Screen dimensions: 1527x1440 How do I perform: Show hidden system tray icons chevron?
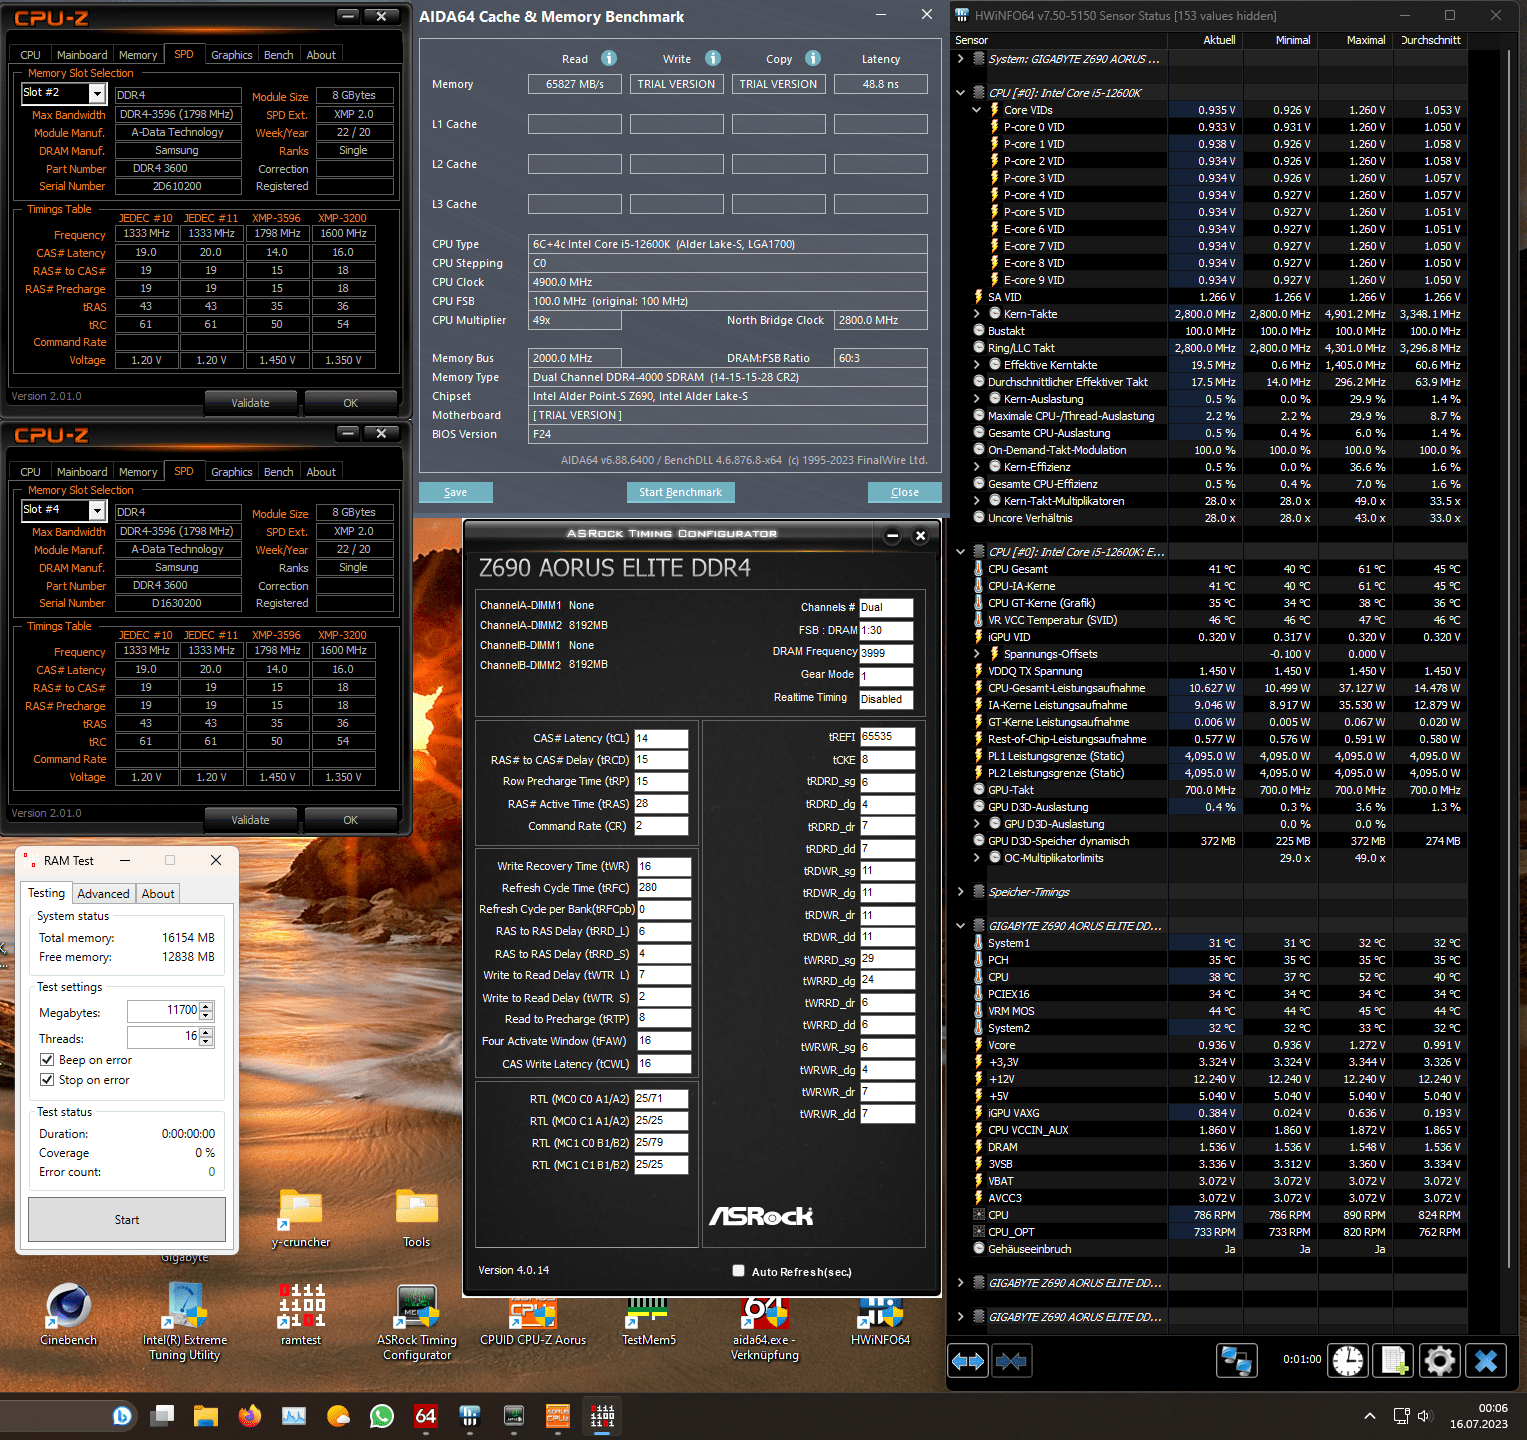coord(1370,1416)
